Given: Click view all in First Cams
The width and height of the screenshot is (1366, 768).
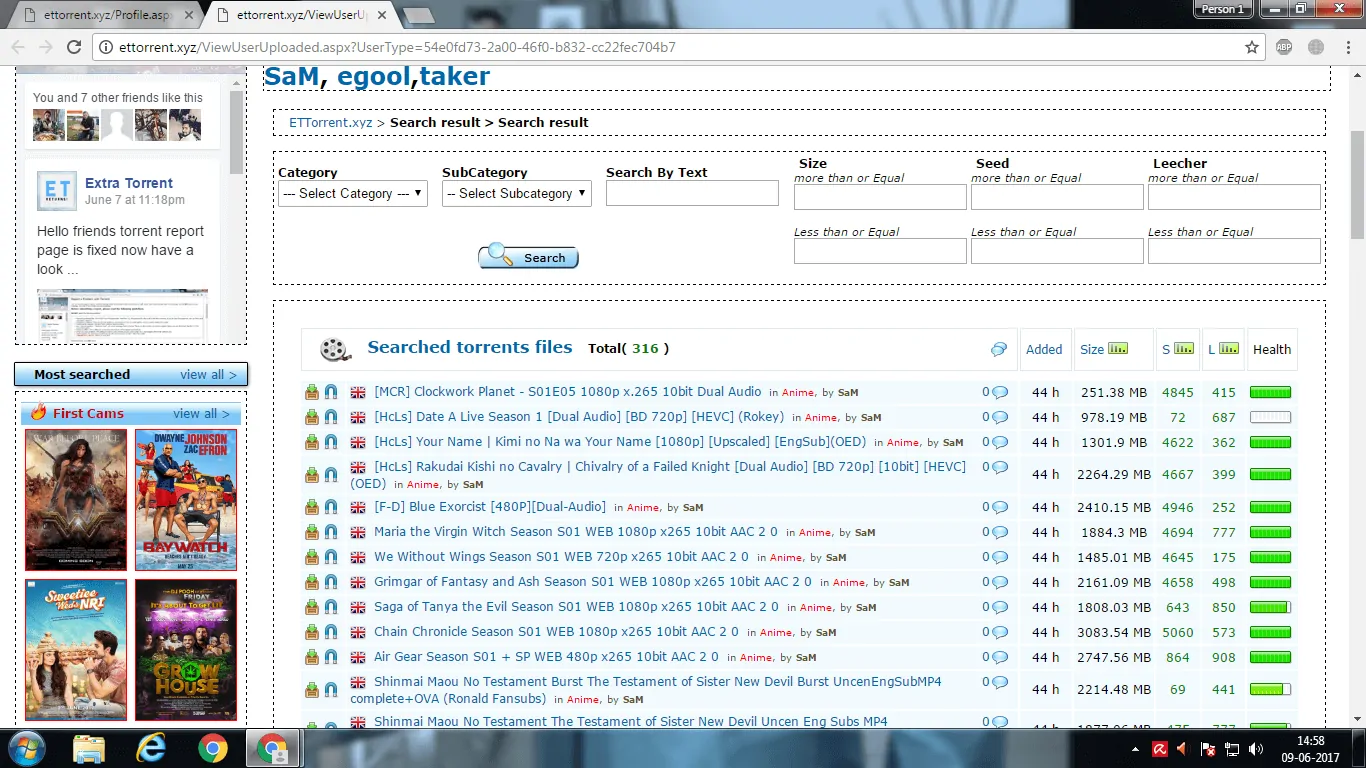Looking at the screenshot, I should coord(201,413).
